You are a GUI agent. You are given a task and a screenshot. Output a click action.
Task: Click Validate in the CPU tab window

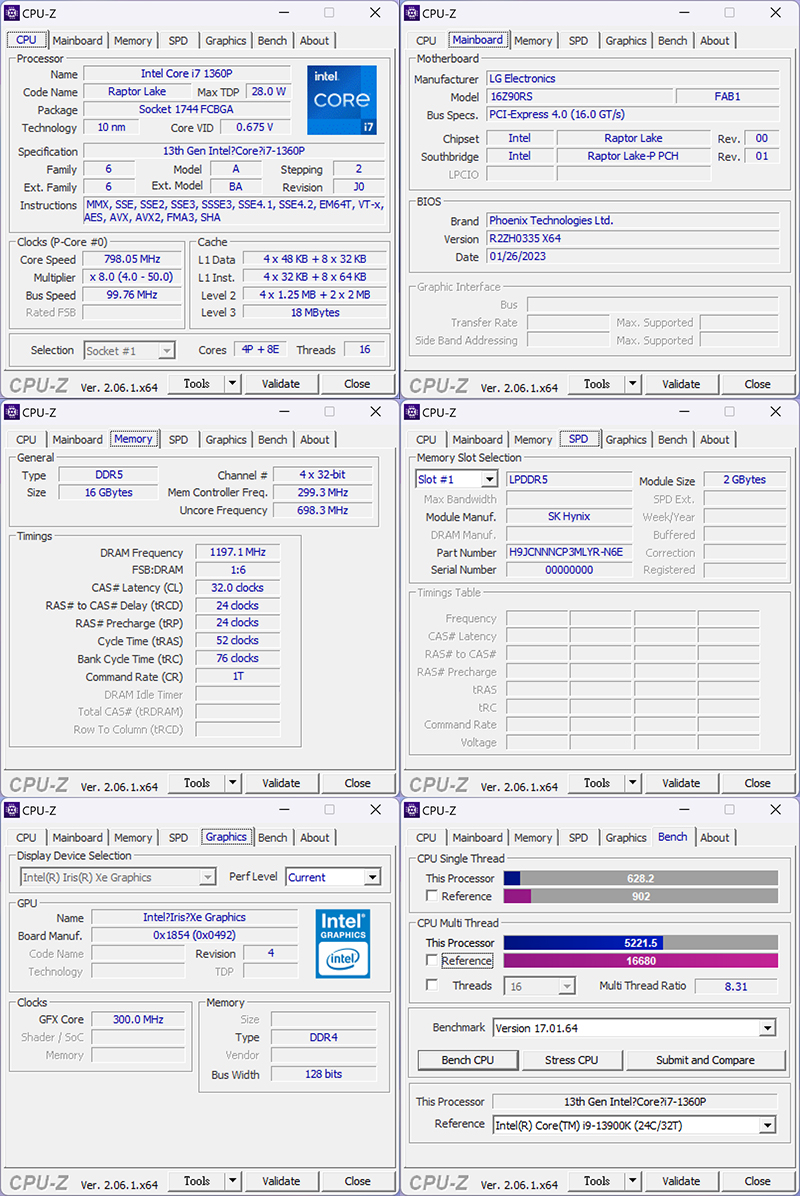pos(281,384)
